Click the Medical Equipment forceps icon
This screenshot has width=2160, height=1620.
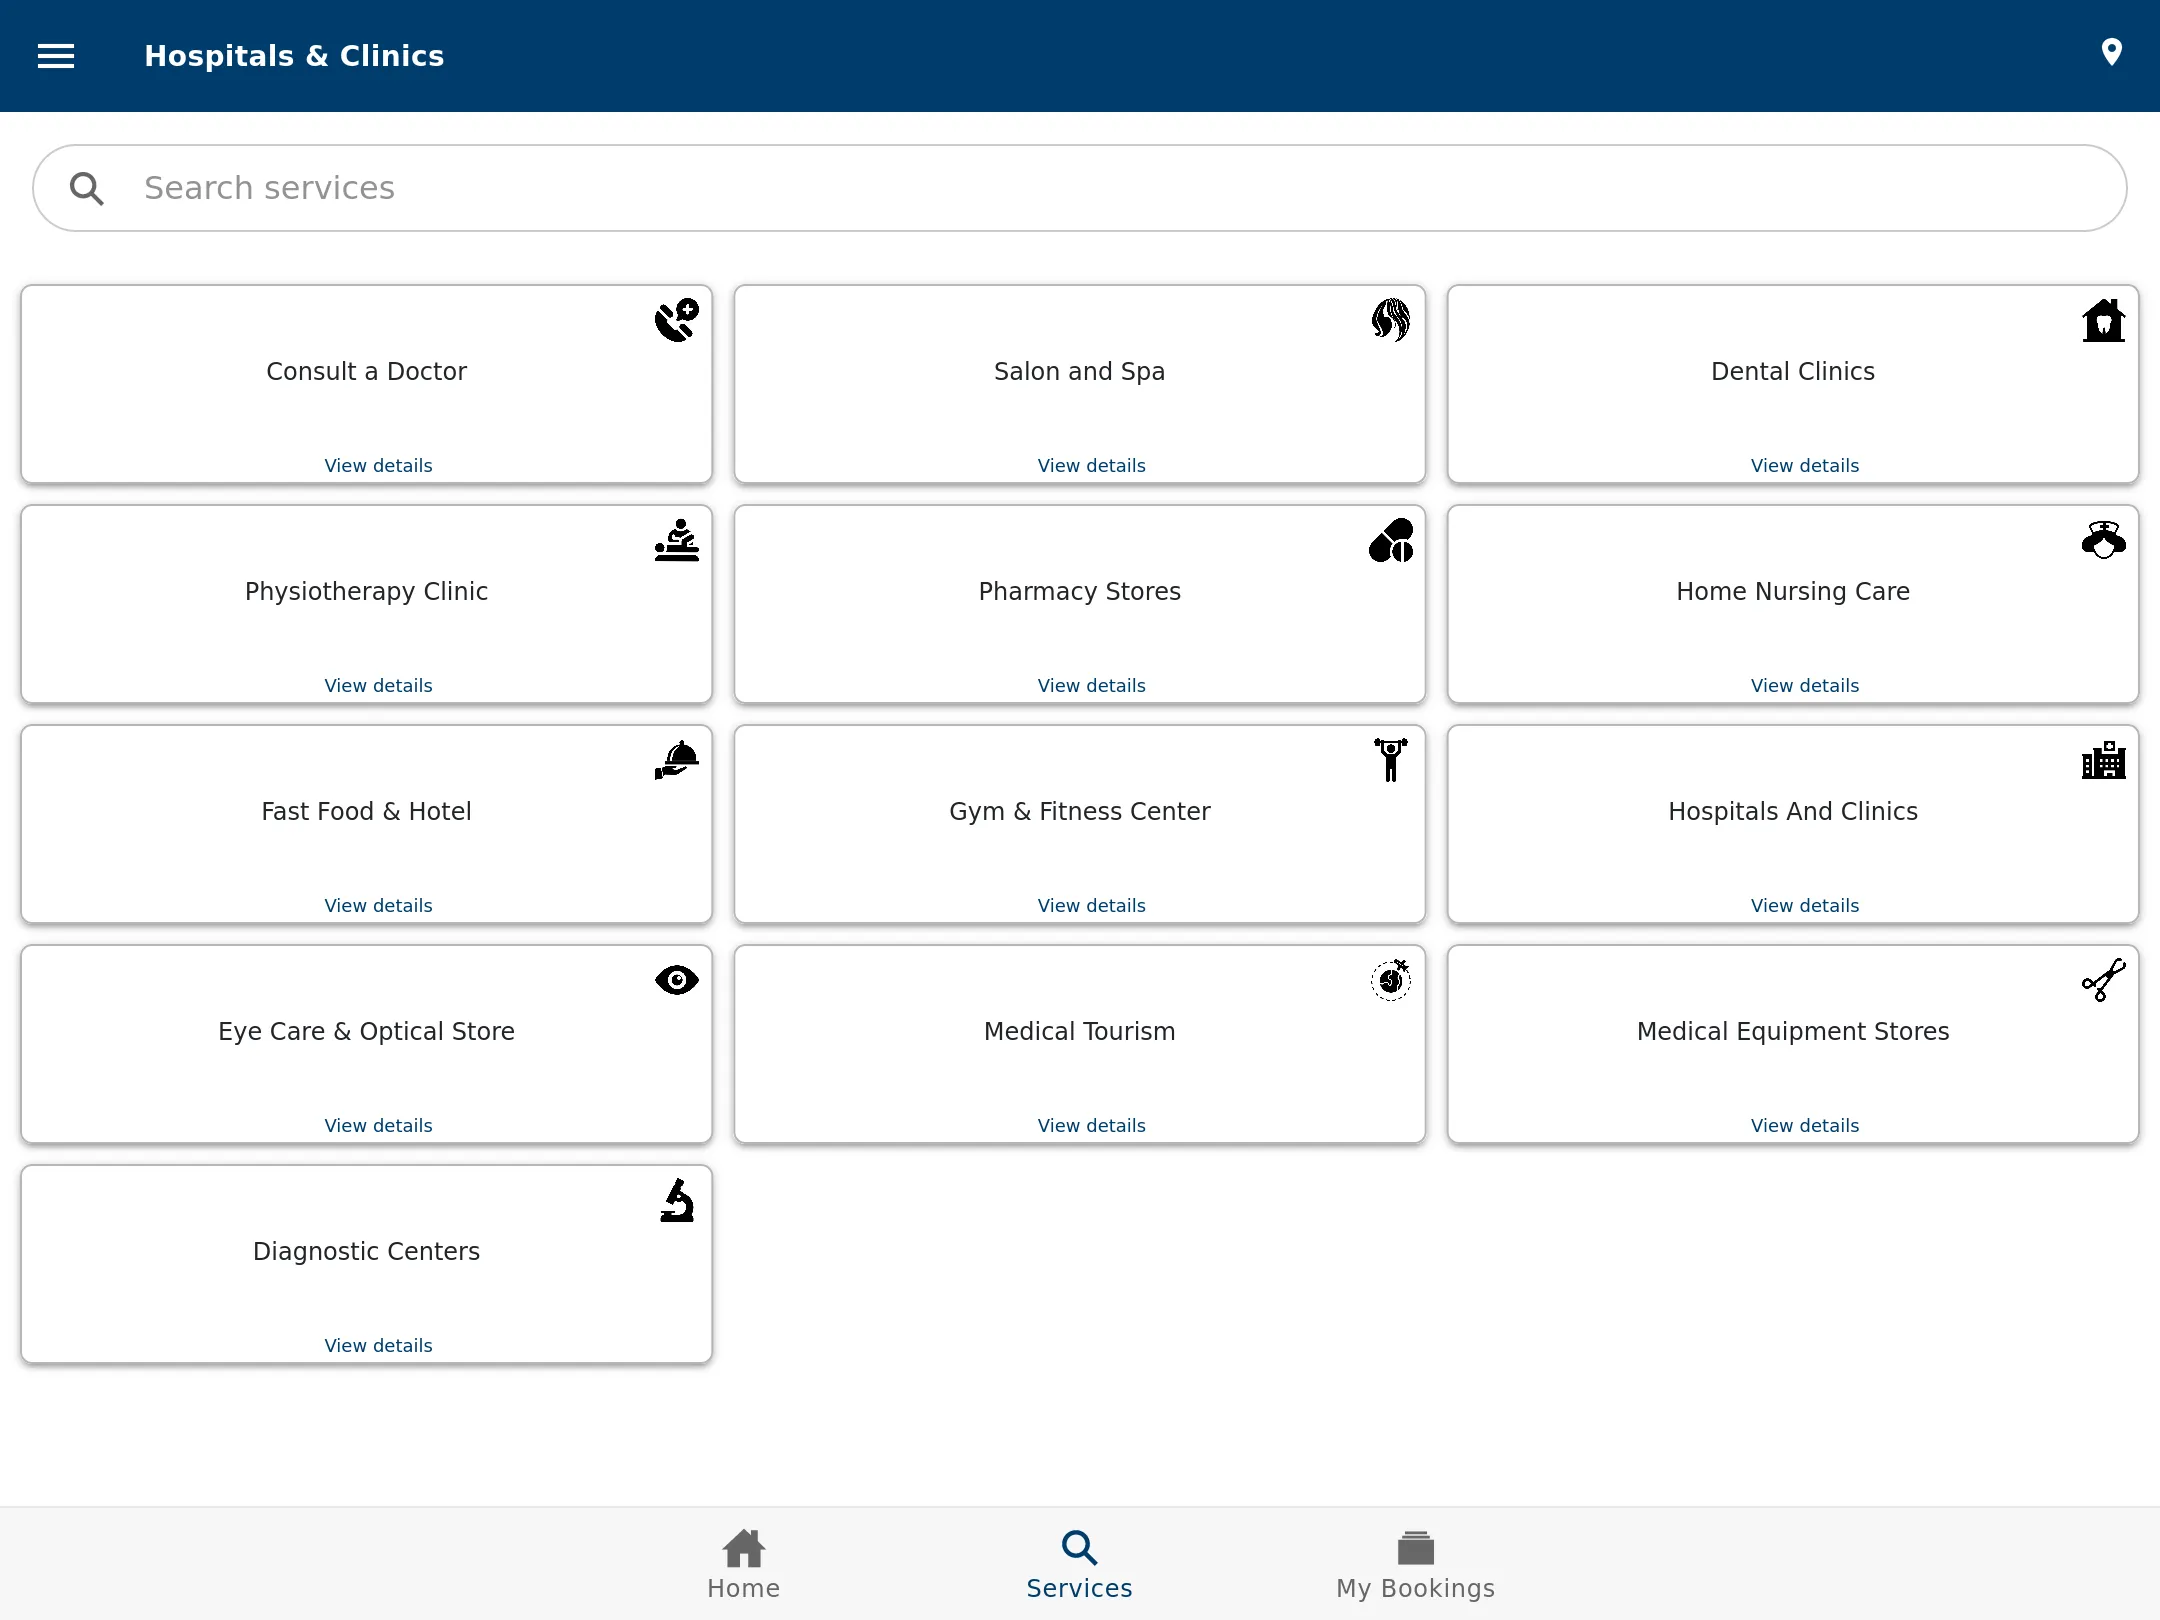[2104, 980]
